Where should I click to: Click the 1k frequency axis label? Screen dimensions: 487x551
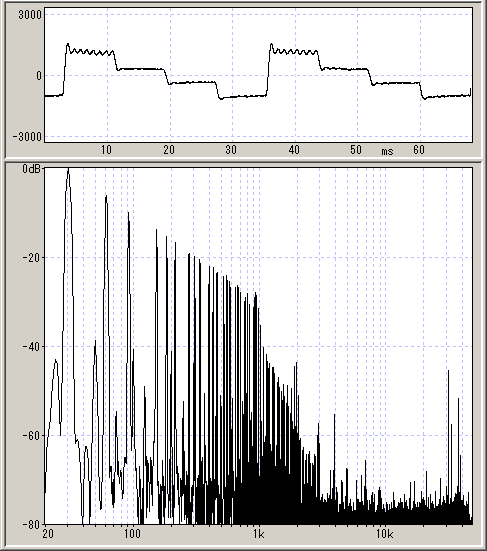coord(258,534)
